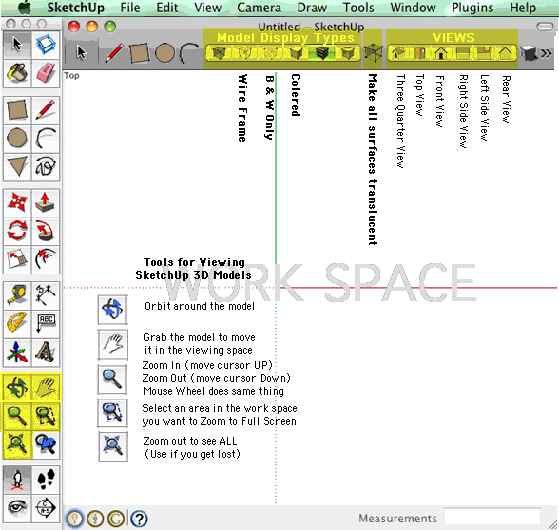Screen dimensions: 559x530
Task: Select the Push/Pull tool
Action: tap(45, 202)
